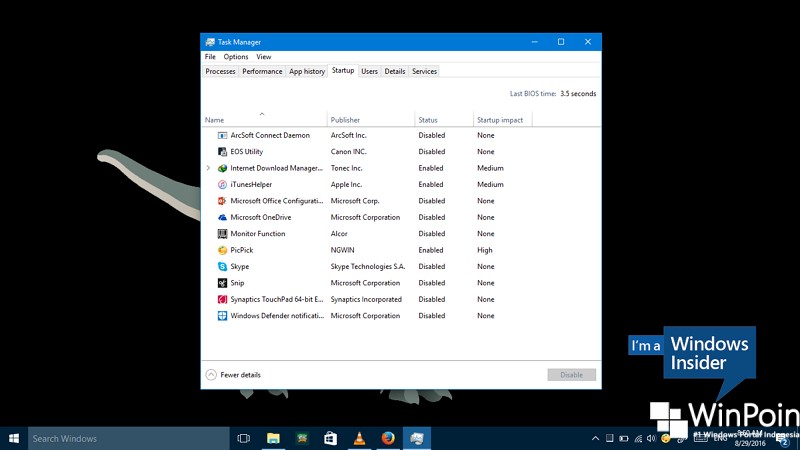
Task: Click the Microsoft OneDrive cloud icon
Action: click(222, 217)
